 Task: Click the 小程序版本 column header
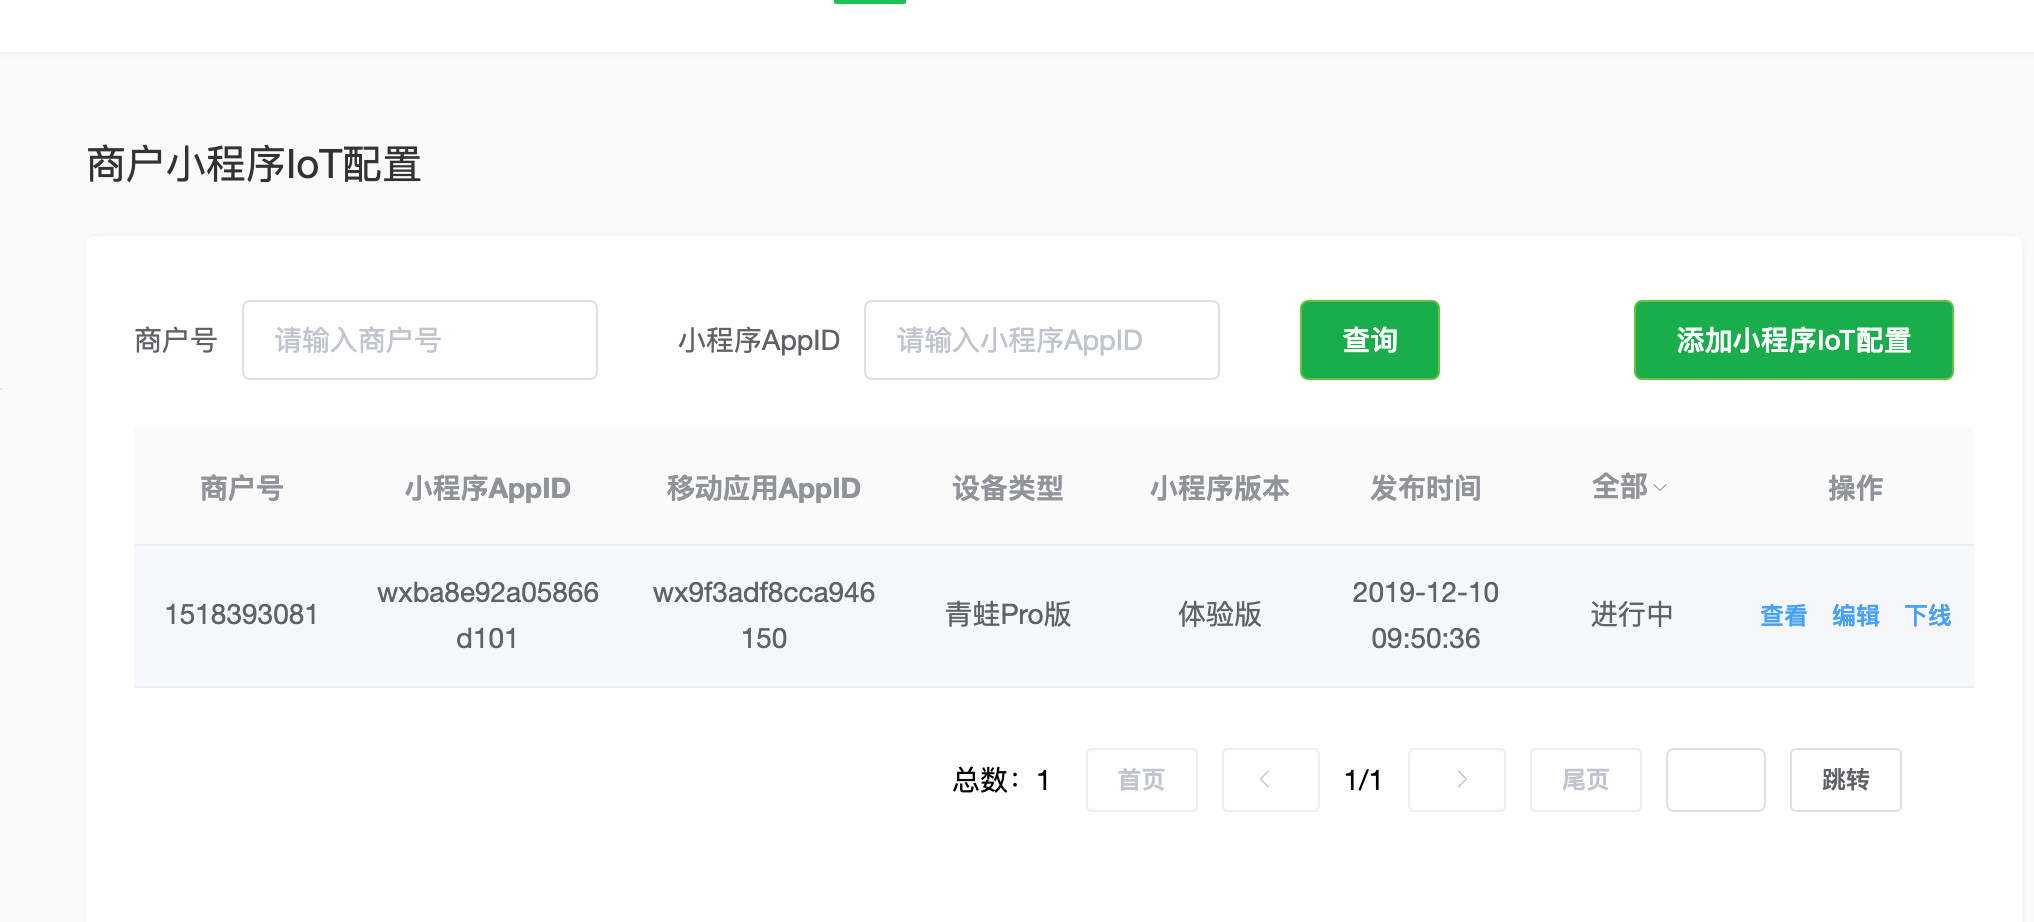1220,488
